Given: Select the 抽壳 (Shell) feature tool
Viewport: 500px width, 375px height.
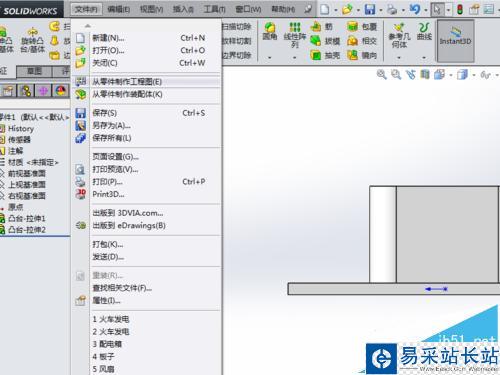Looking at the screenshot, I should coord(325,55).
